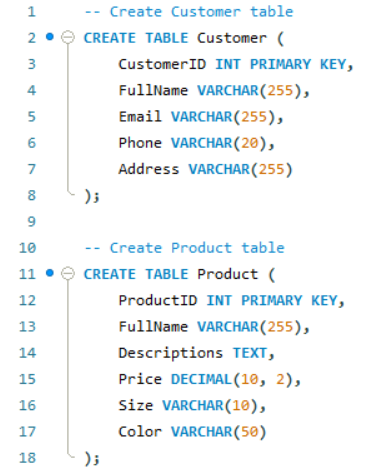
Task: Click the 'Phone' column name
Action: 140,143
